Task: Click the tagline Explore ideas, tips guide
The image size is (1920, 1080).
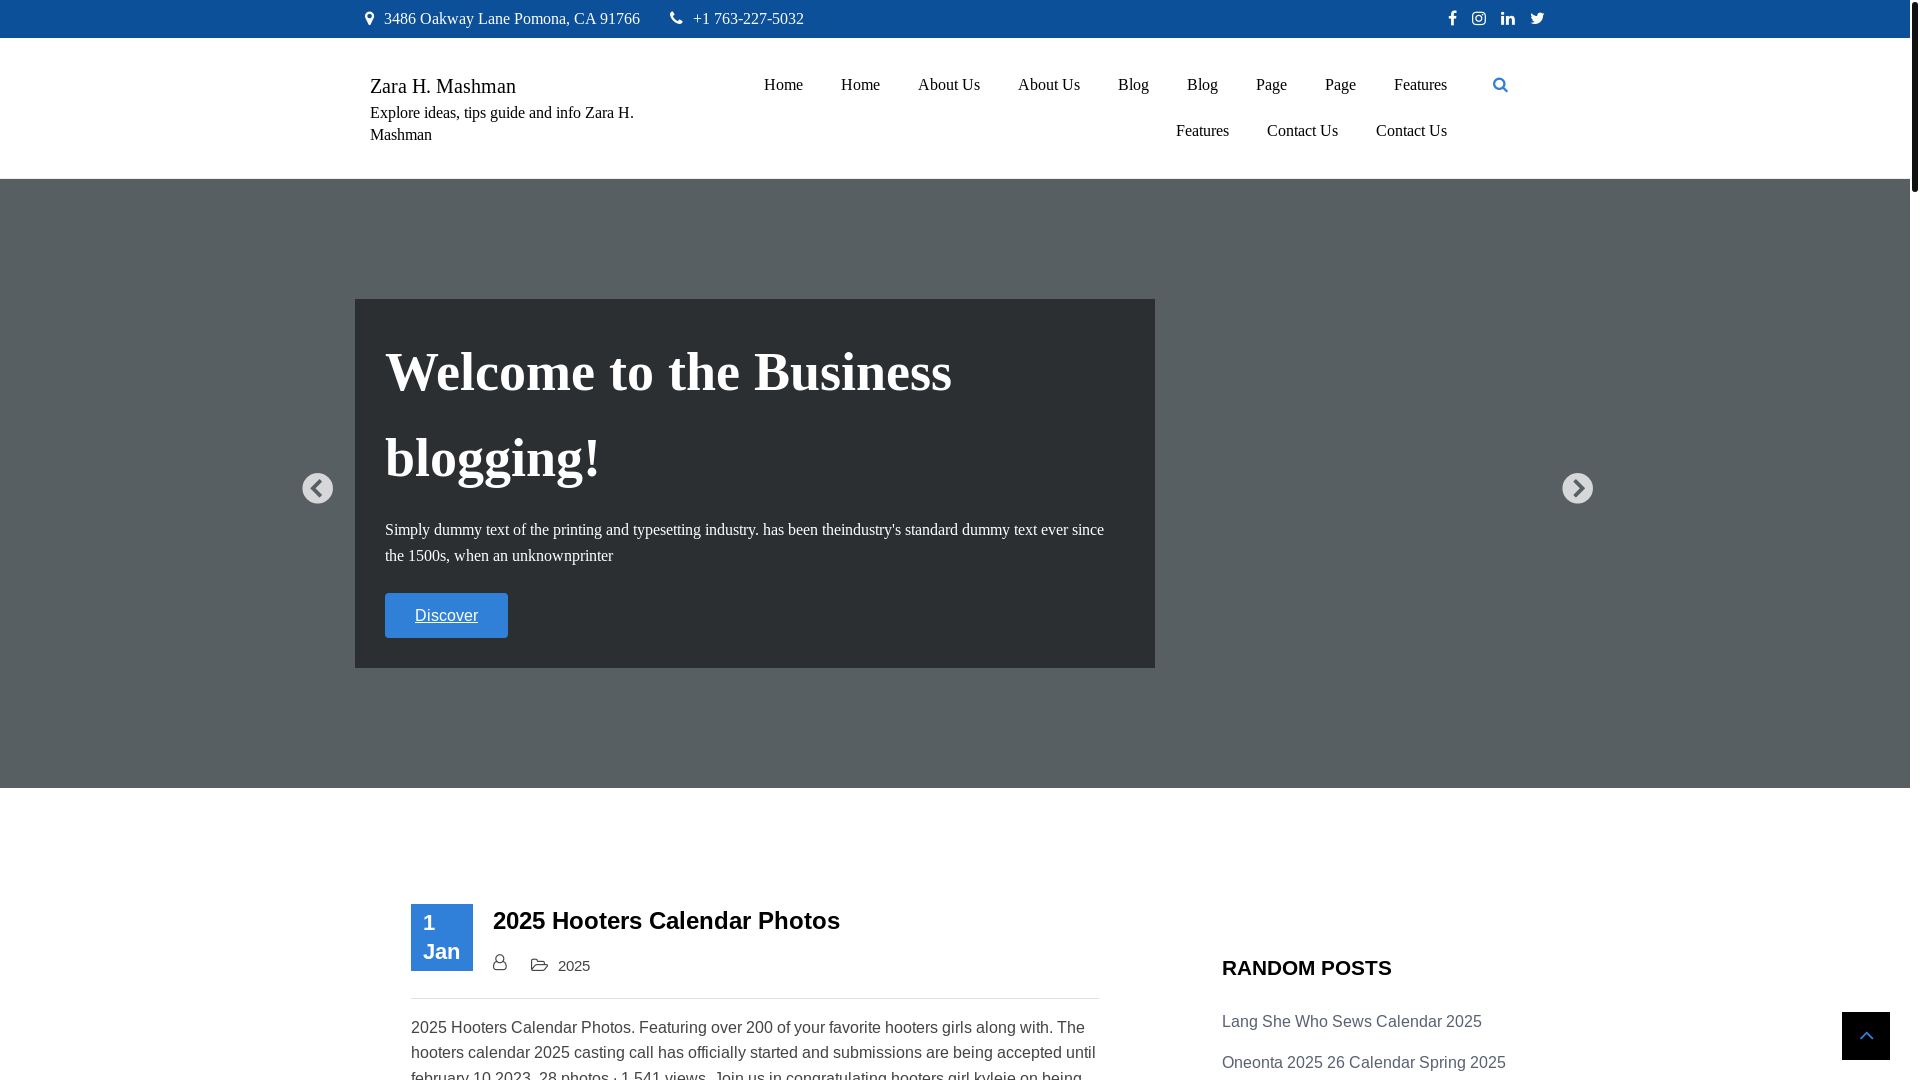Action: (502, 124)
